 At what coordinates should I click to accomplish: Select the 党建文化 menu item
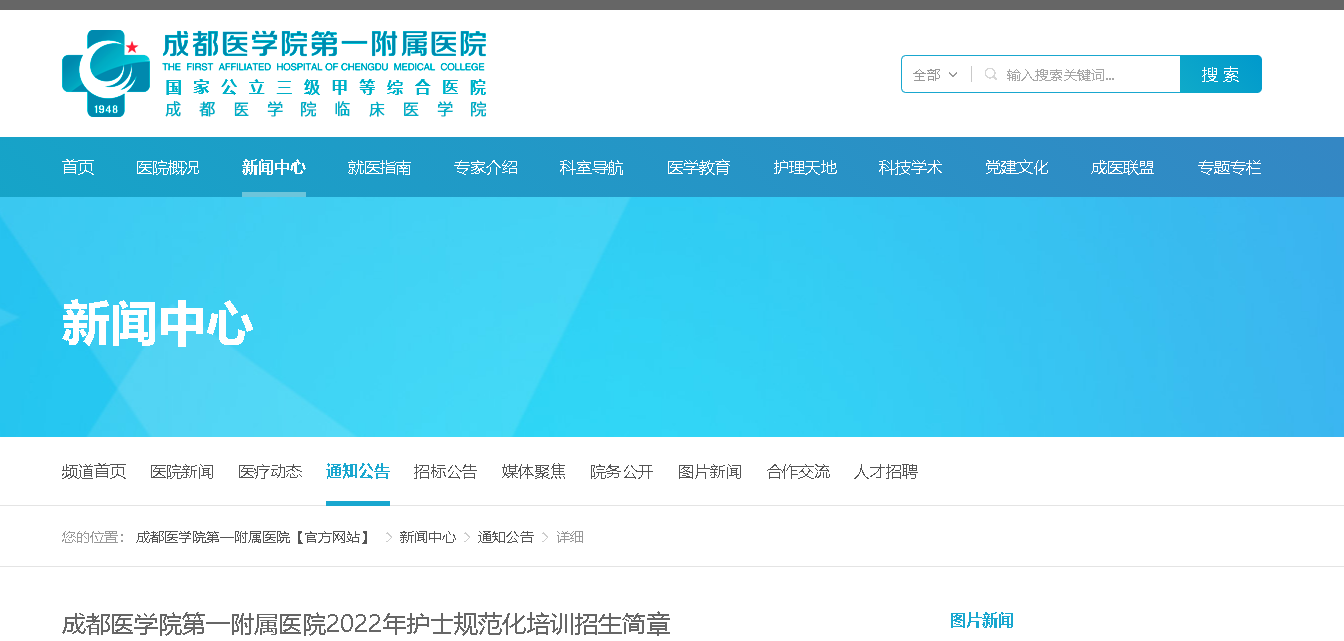[x=1016, y=167]
